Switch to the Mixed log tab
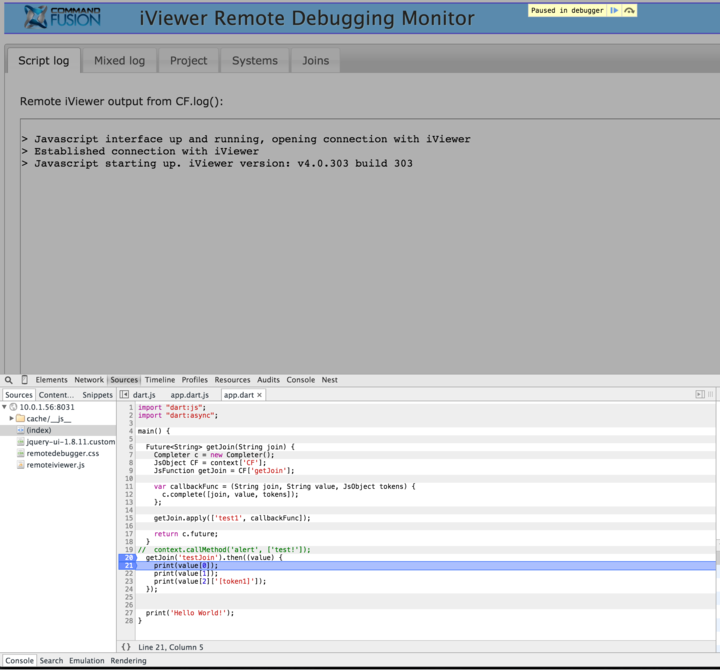Viewport: 720px width, 670px height. coord(119,61)
